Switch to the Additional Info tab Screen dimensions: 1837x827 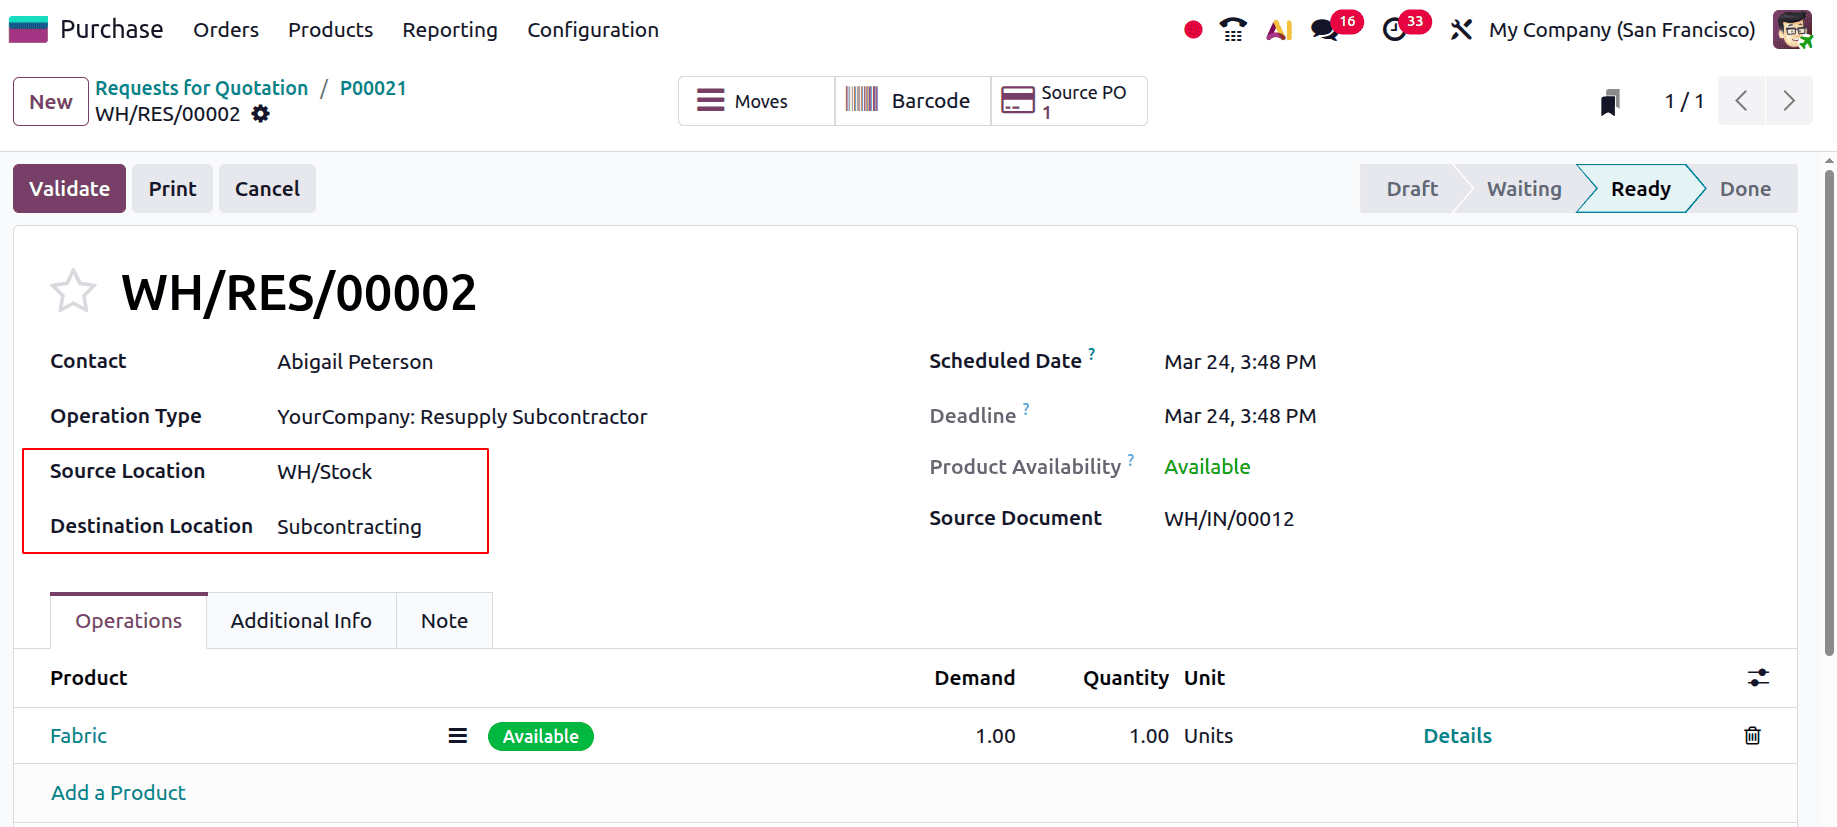[x=301, y=621]
